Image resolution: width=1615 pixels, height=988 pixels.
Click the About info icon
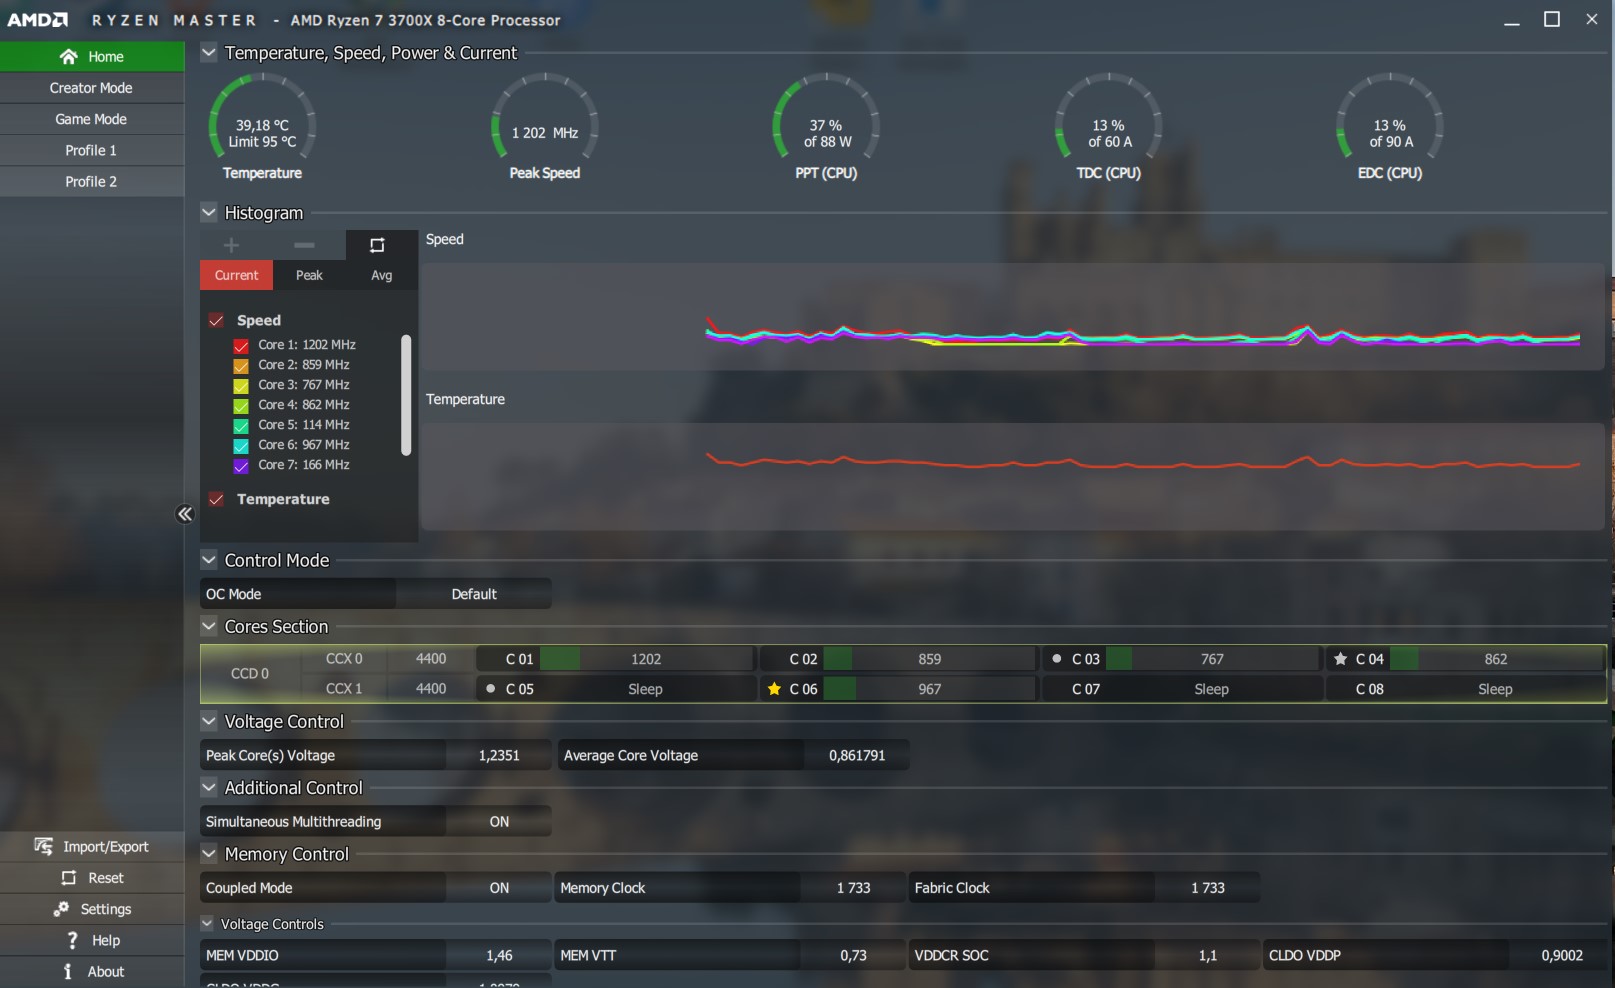pos(67,971)
